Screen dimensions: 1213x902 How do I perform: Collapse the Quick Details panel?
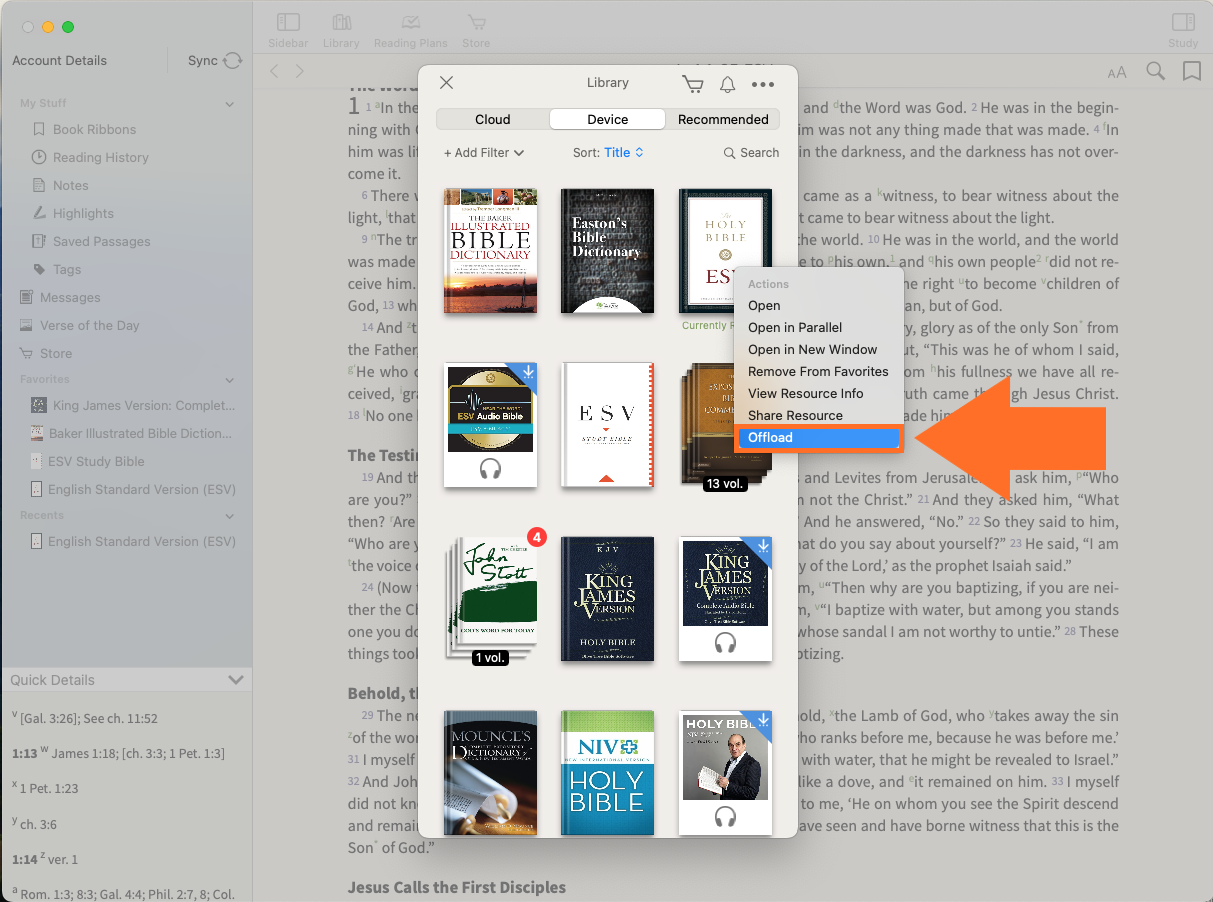236,680
